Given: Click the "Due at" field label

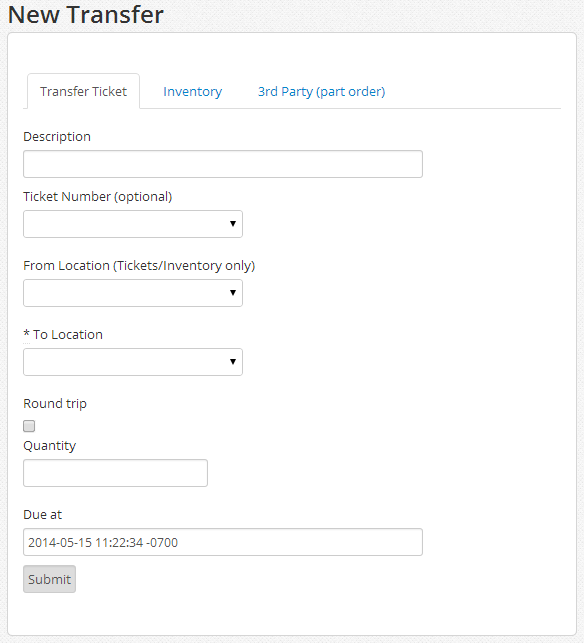Looking at the screenshot, I should (x=43, y=515).
